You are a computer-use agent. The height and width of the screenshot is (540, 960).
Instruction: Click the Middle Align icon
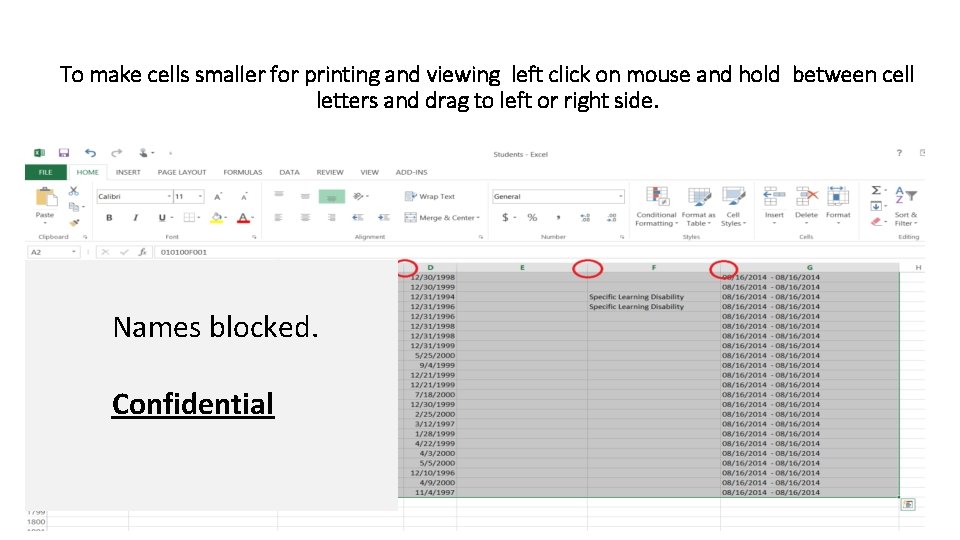point(305,196)
